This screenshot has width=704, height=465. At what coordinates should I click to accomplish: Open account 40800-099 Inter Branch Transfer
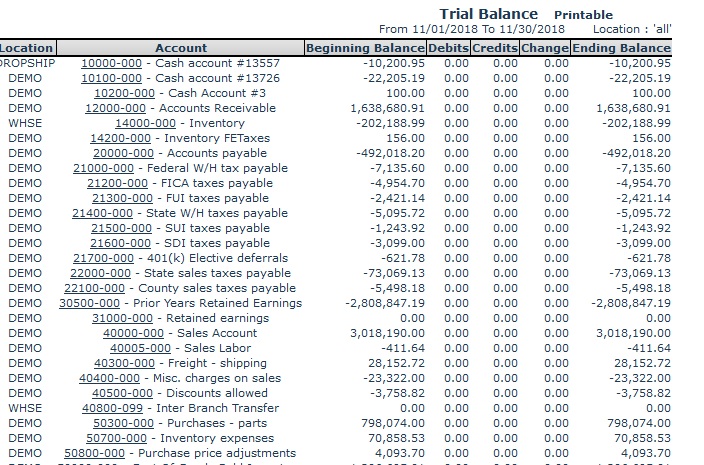click(x=115, y=408)
